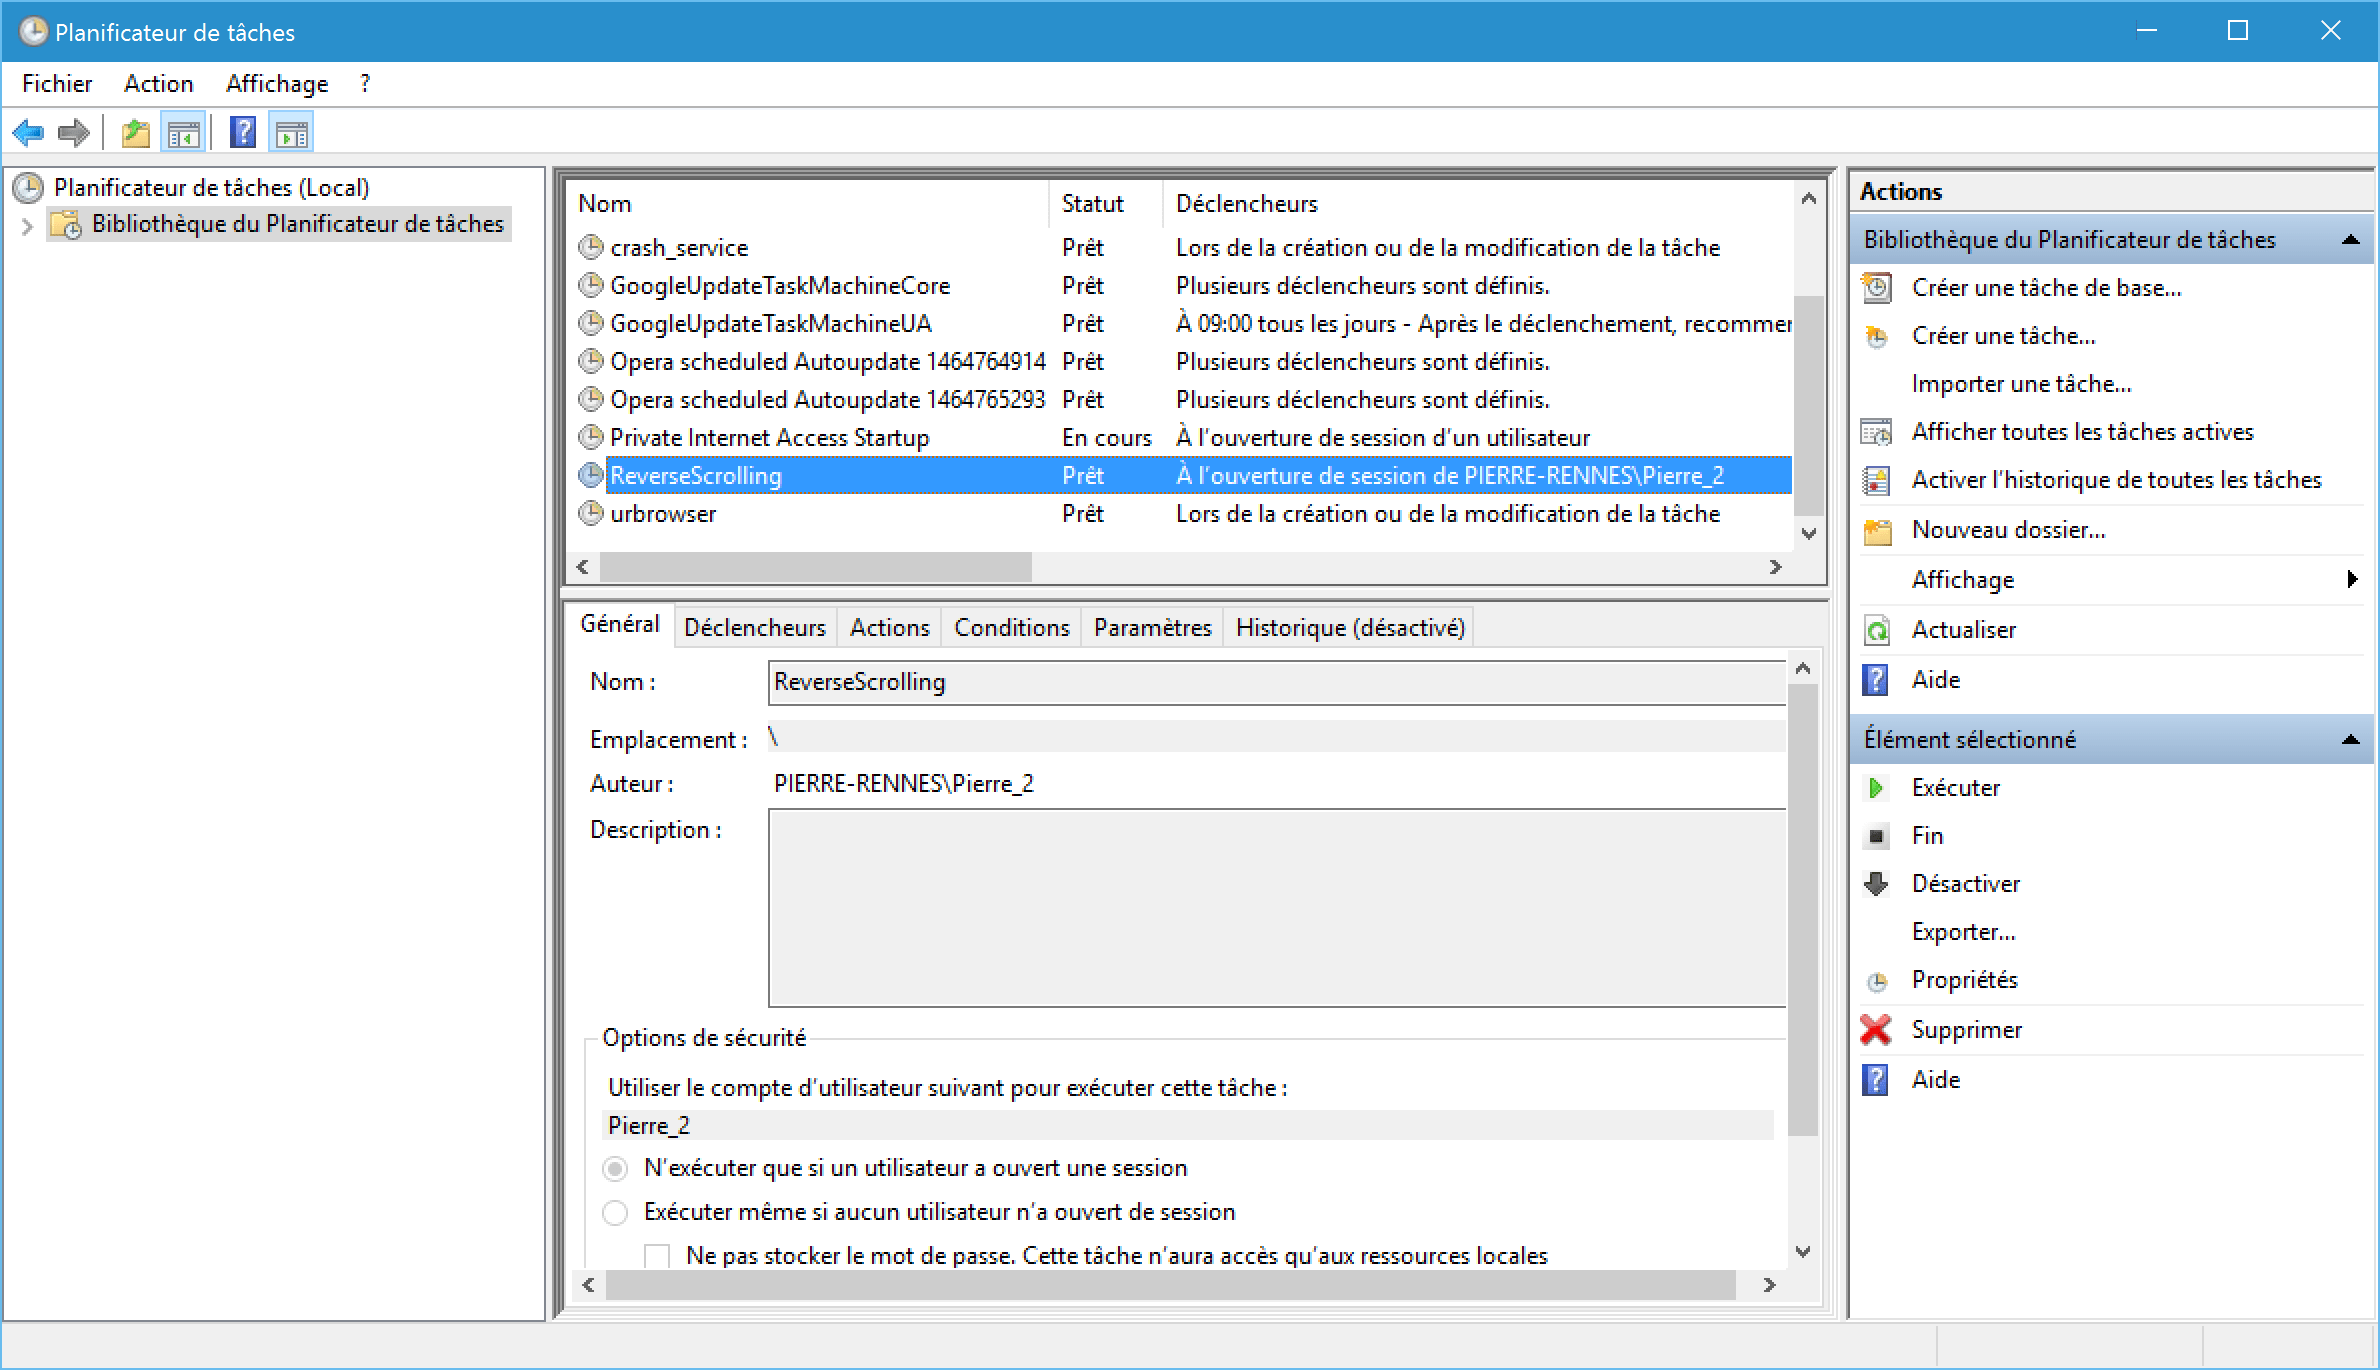2380x1370 pixels.
Task: Toggle the console tree pane icon
Action: [x=183, y=132]
